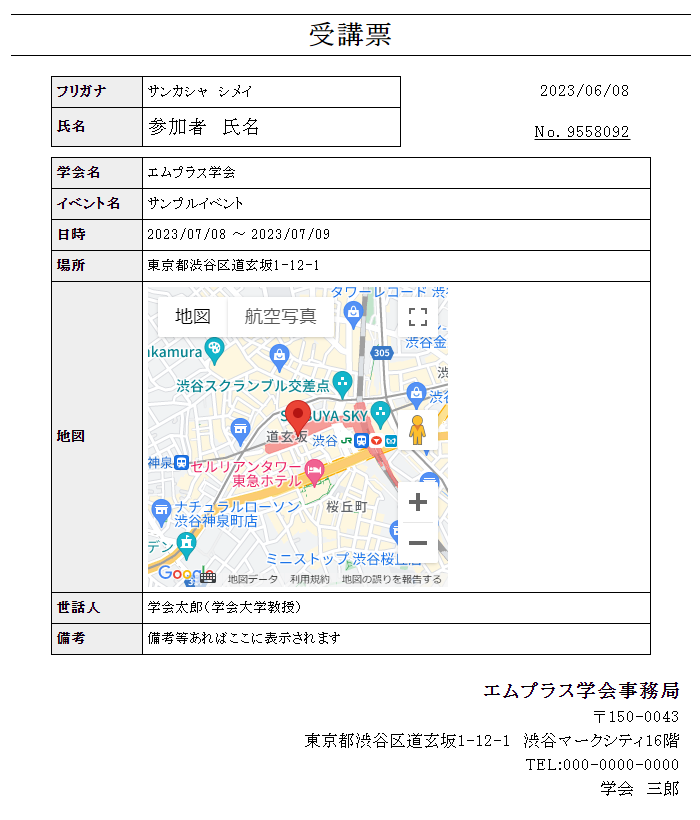700x820 pixels.
Task: Switch the map to 地図 view
Action: 192,316
